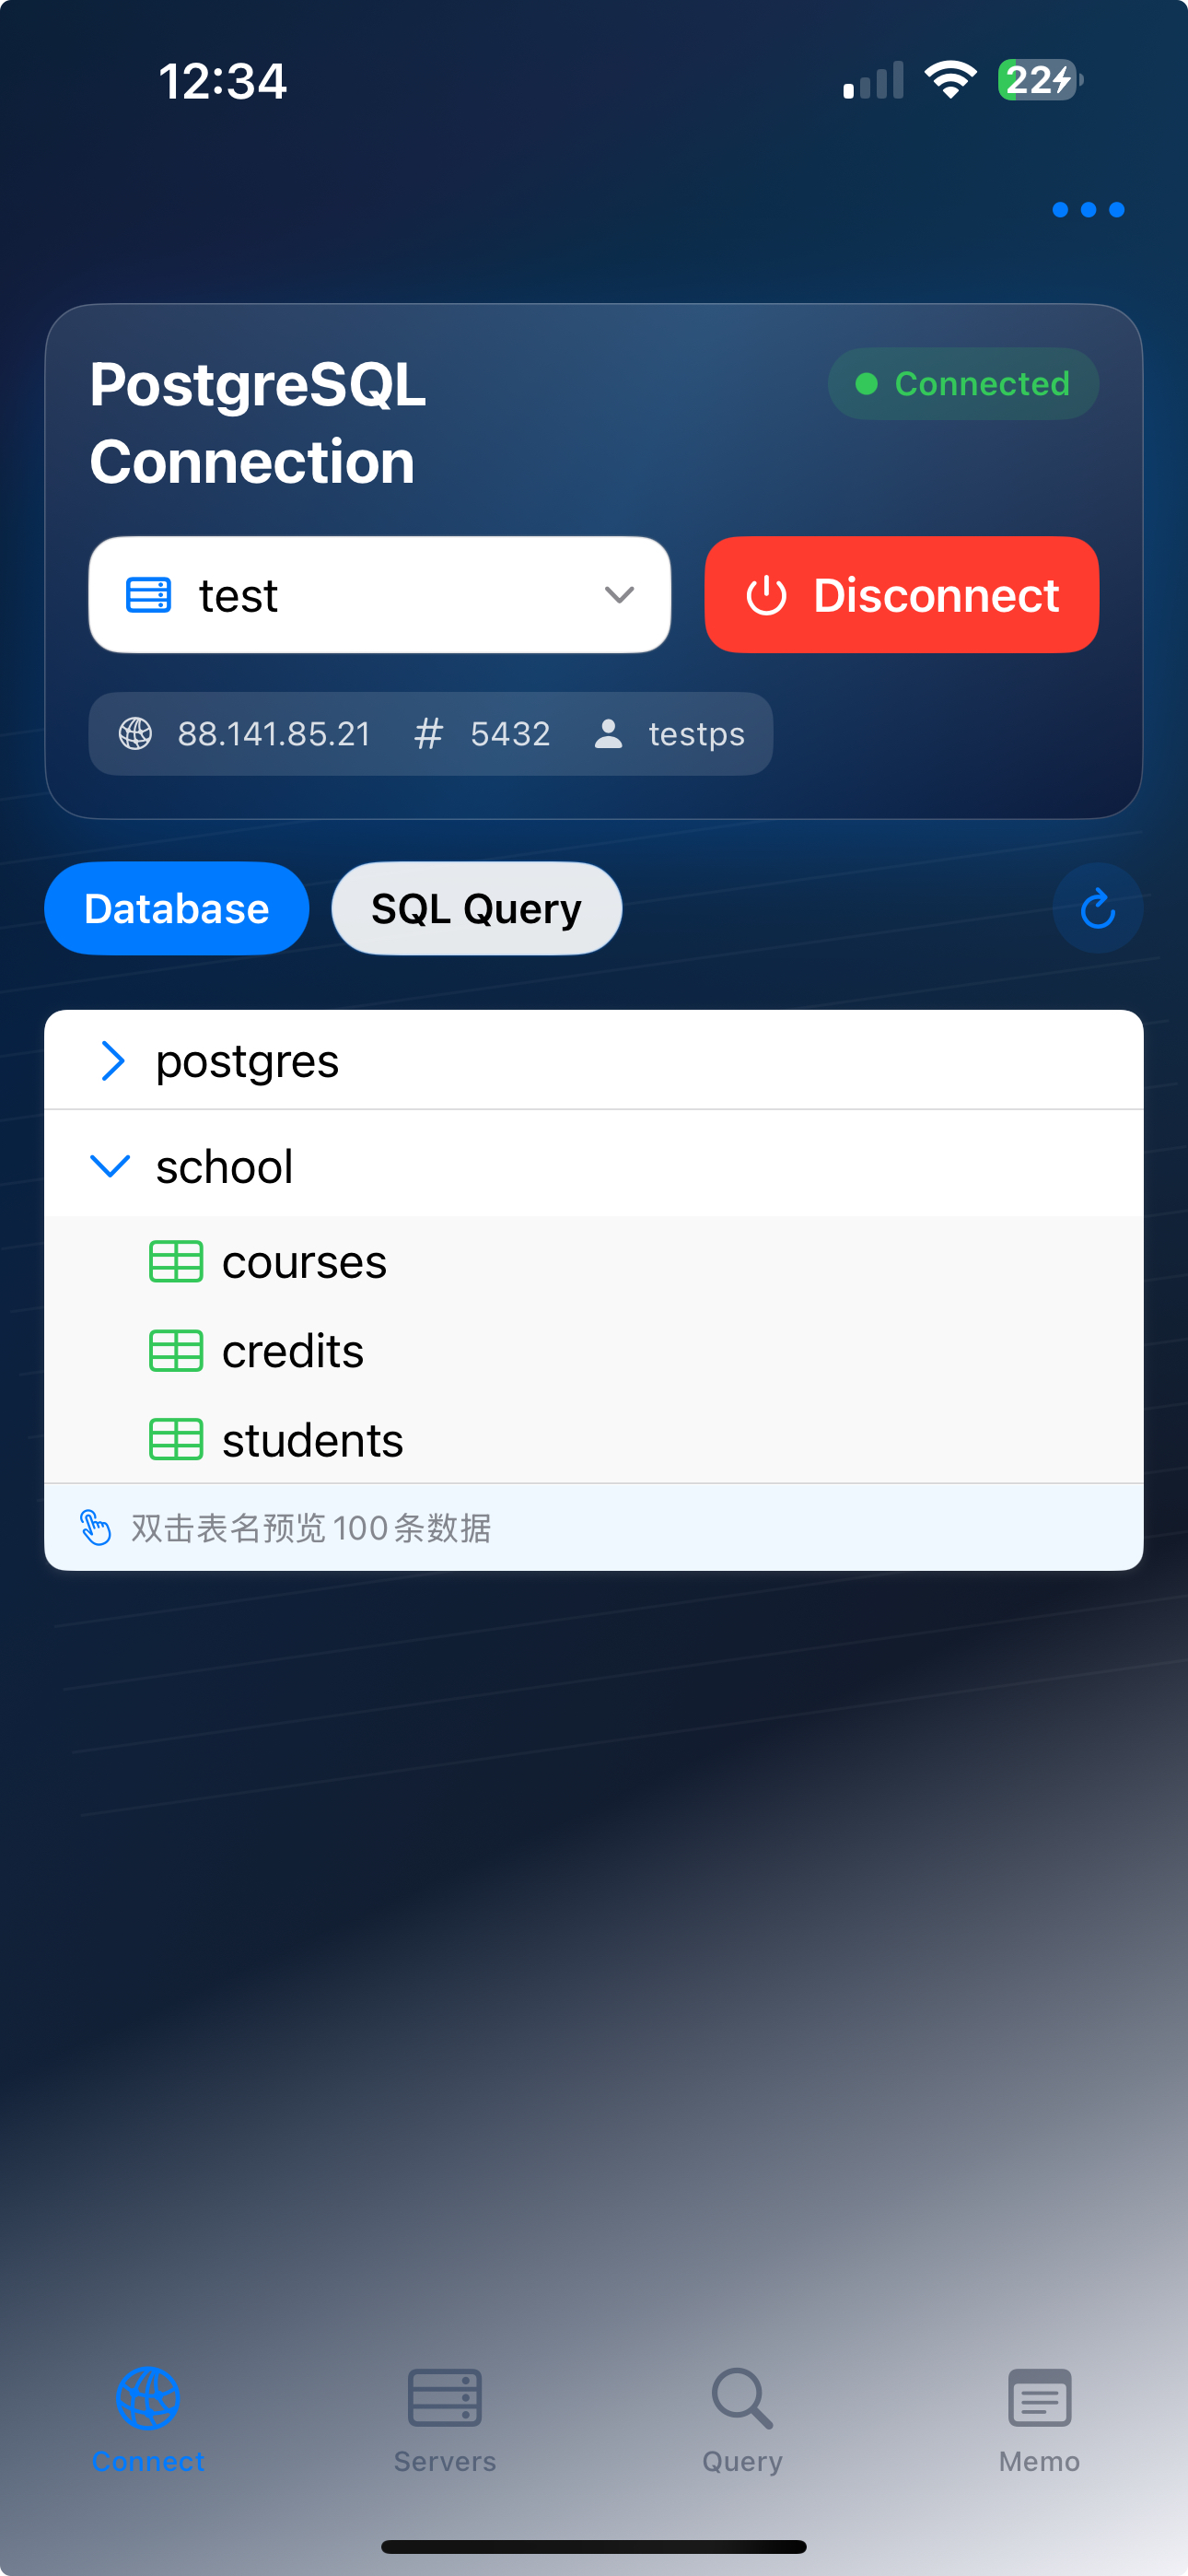Open the Query magnifier tab
The width and height of the screenshot is (1188, 2576).
pos(741,2398)
